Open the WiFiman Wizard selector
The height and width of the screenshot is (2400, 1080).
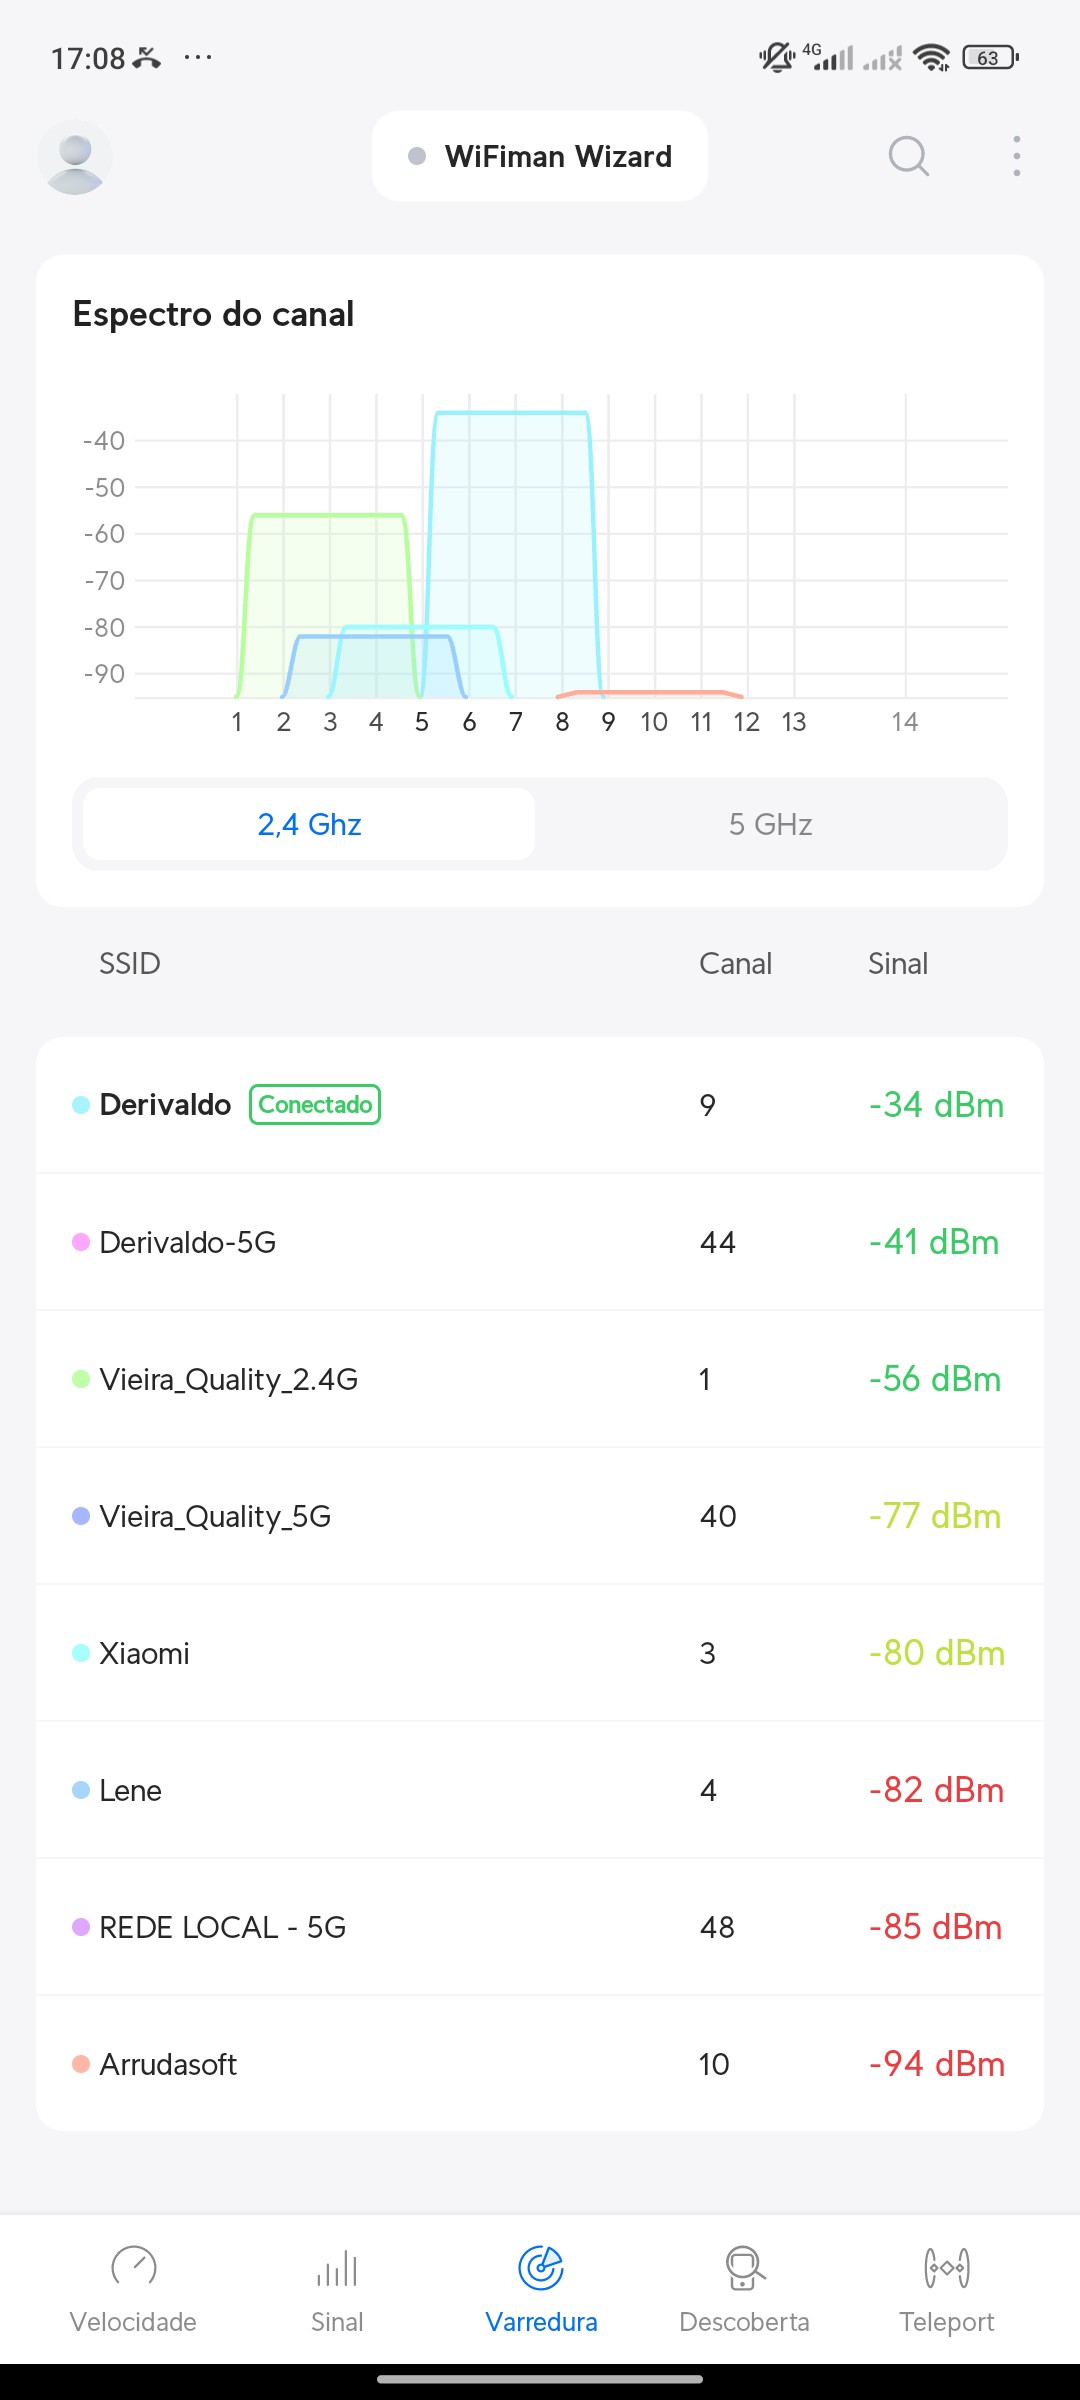pos(540,156)
